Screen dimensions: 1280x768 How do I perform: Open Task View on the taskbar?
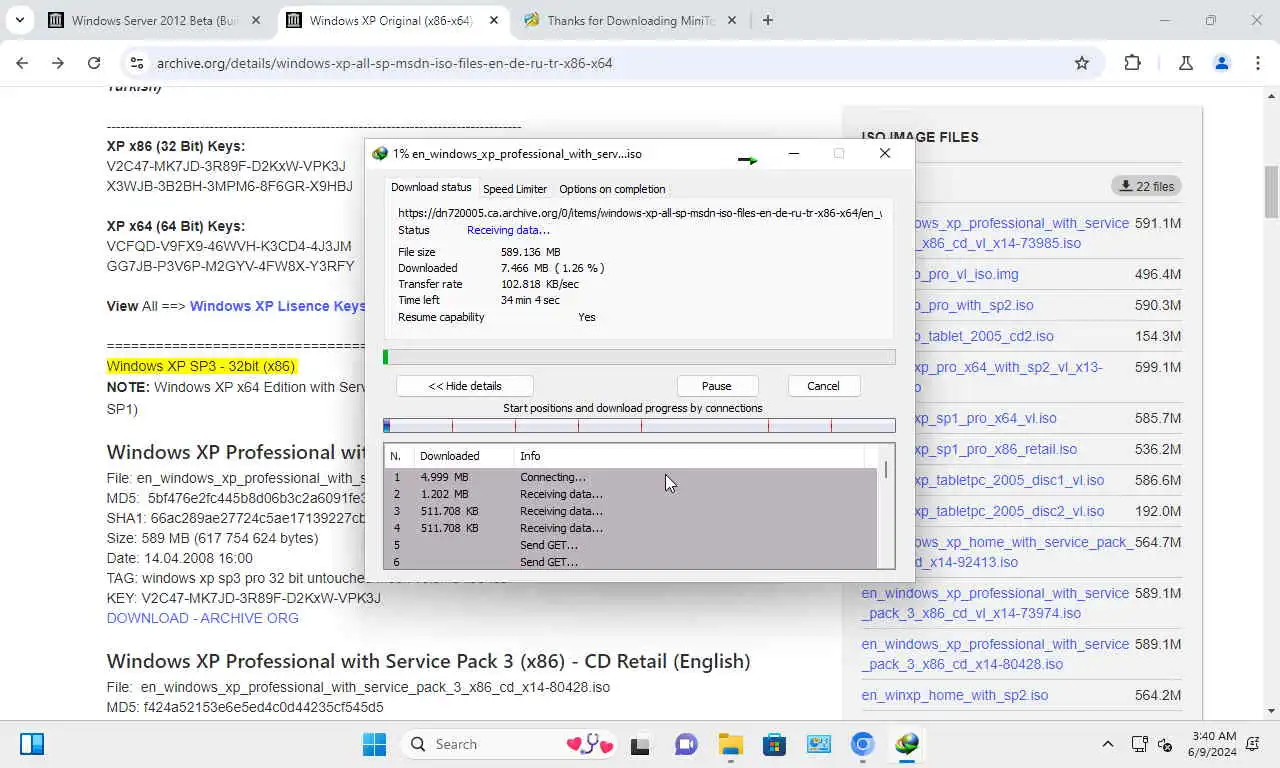pos(640,744)
